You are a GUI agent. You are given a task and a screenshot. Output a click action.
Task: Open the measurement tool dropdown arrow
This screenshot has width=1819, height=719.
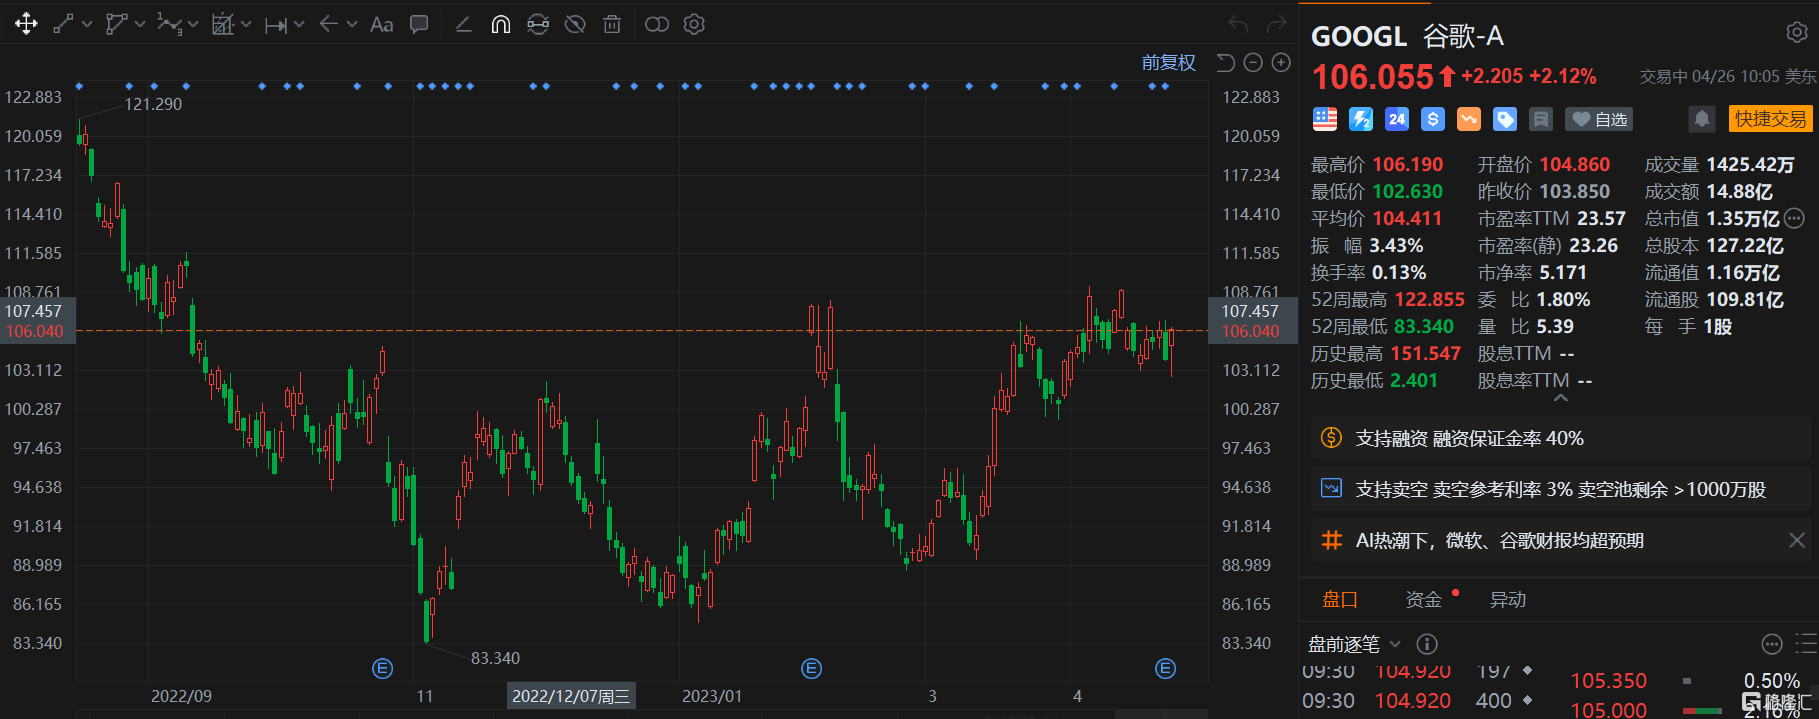point(299,24)
